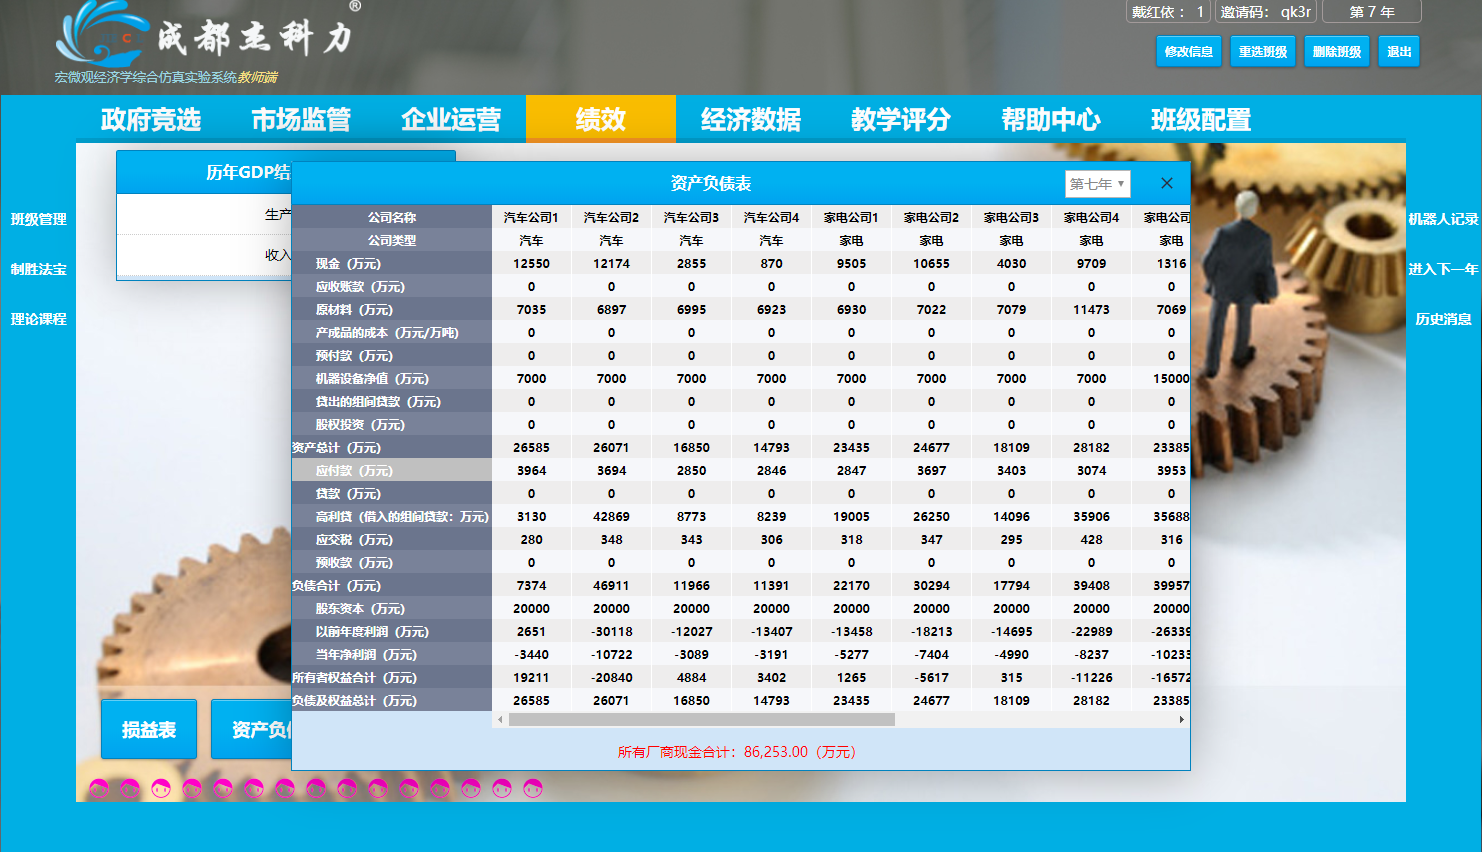1482x852 pixels.
Task: Click the 修改信息 button
Action: click(x=1188, y=52)
